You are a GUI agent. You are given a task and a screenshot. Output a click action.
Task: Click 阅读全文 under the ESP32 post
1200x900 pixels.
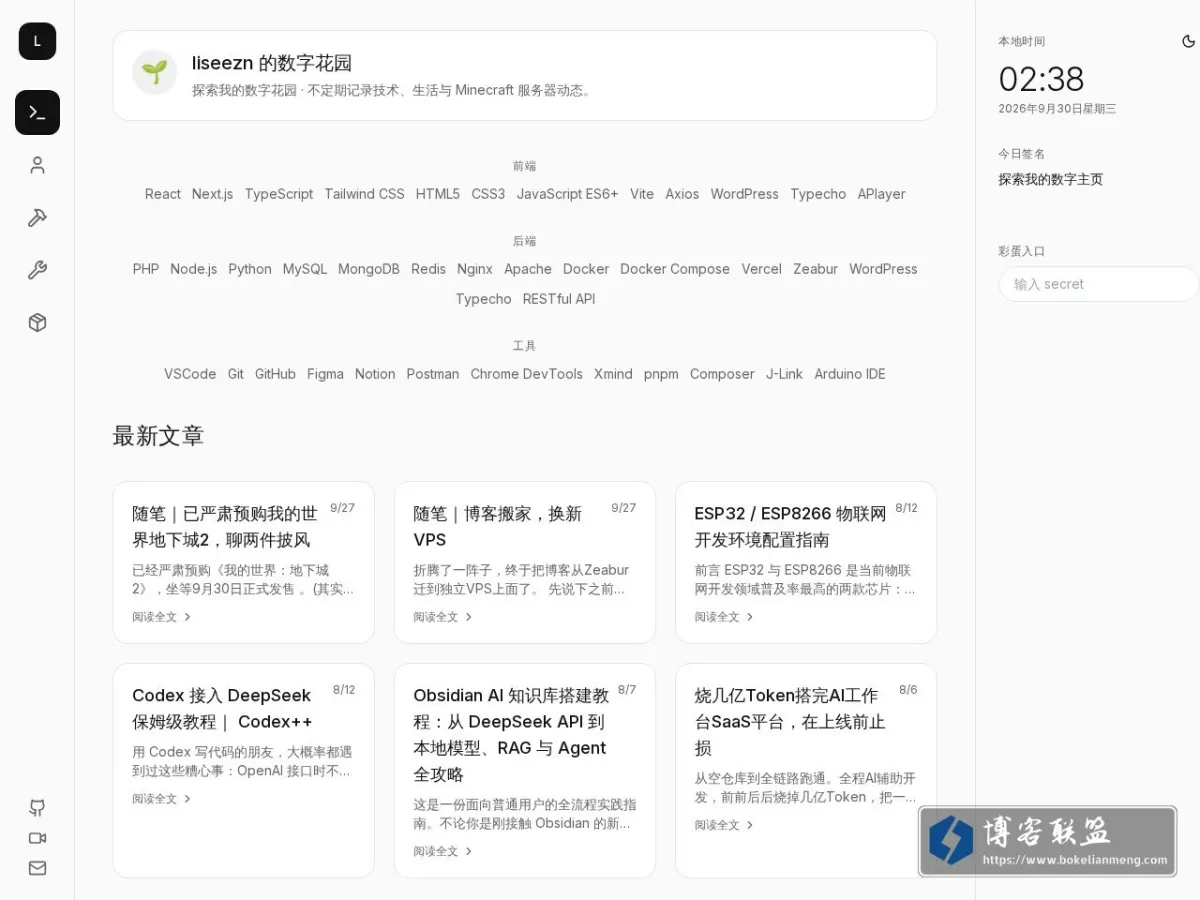click(724, 617)
